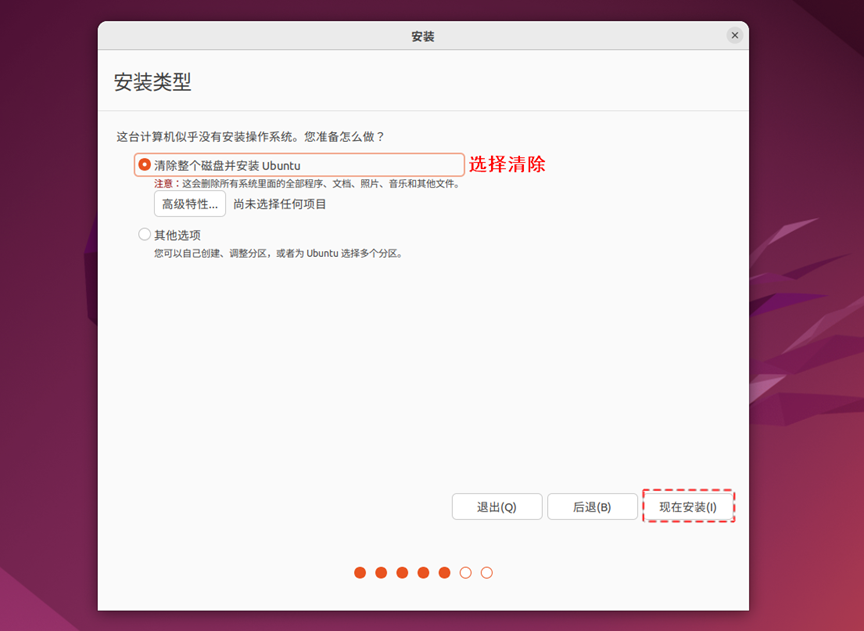Open the "高级特性..." dialog
Screen dimensions: 864x631
tap(190, 204)
